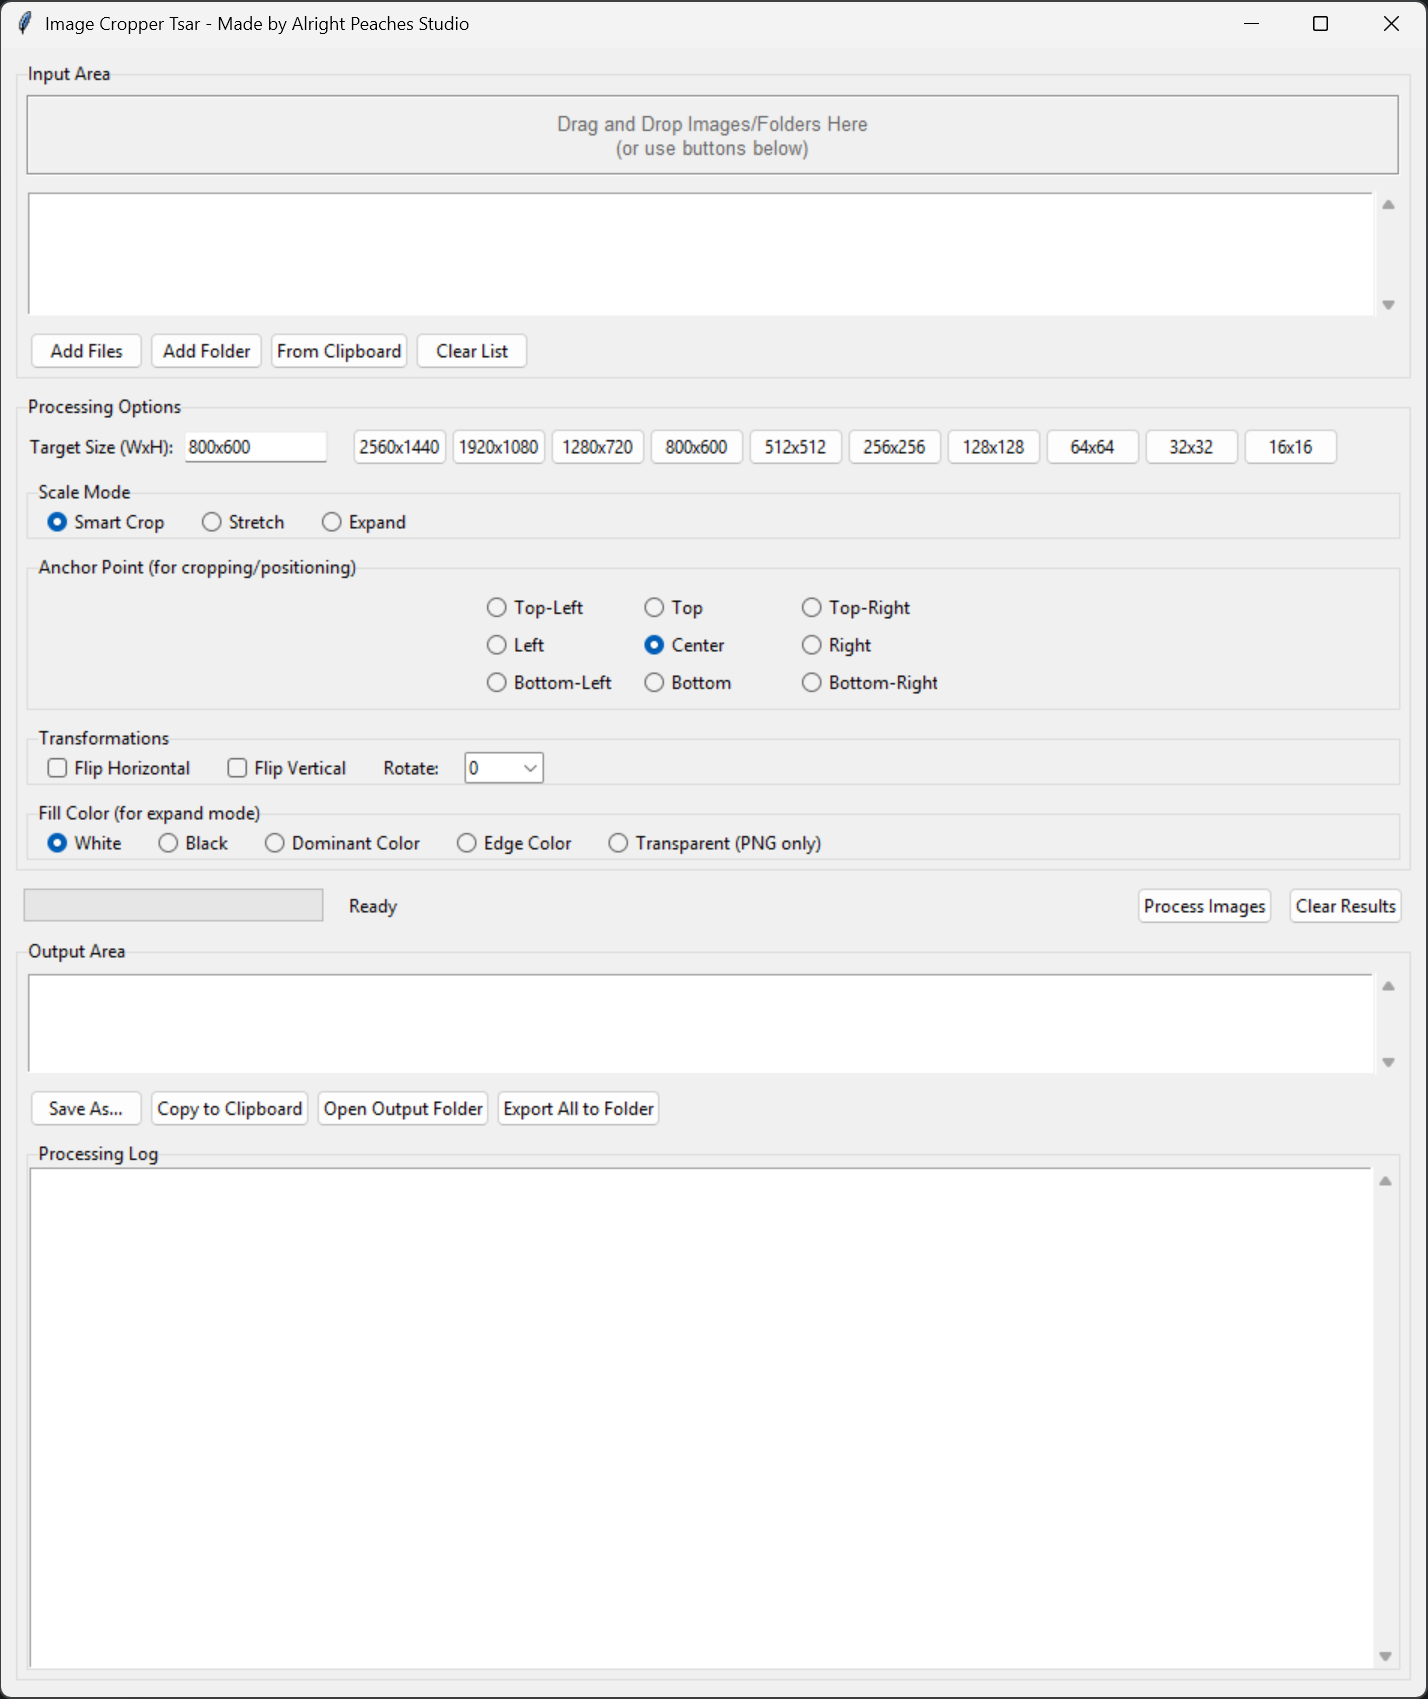Set anchor point to Bottom-Right
This screenshot has width=1428, height=1699.
click(812, 683)
